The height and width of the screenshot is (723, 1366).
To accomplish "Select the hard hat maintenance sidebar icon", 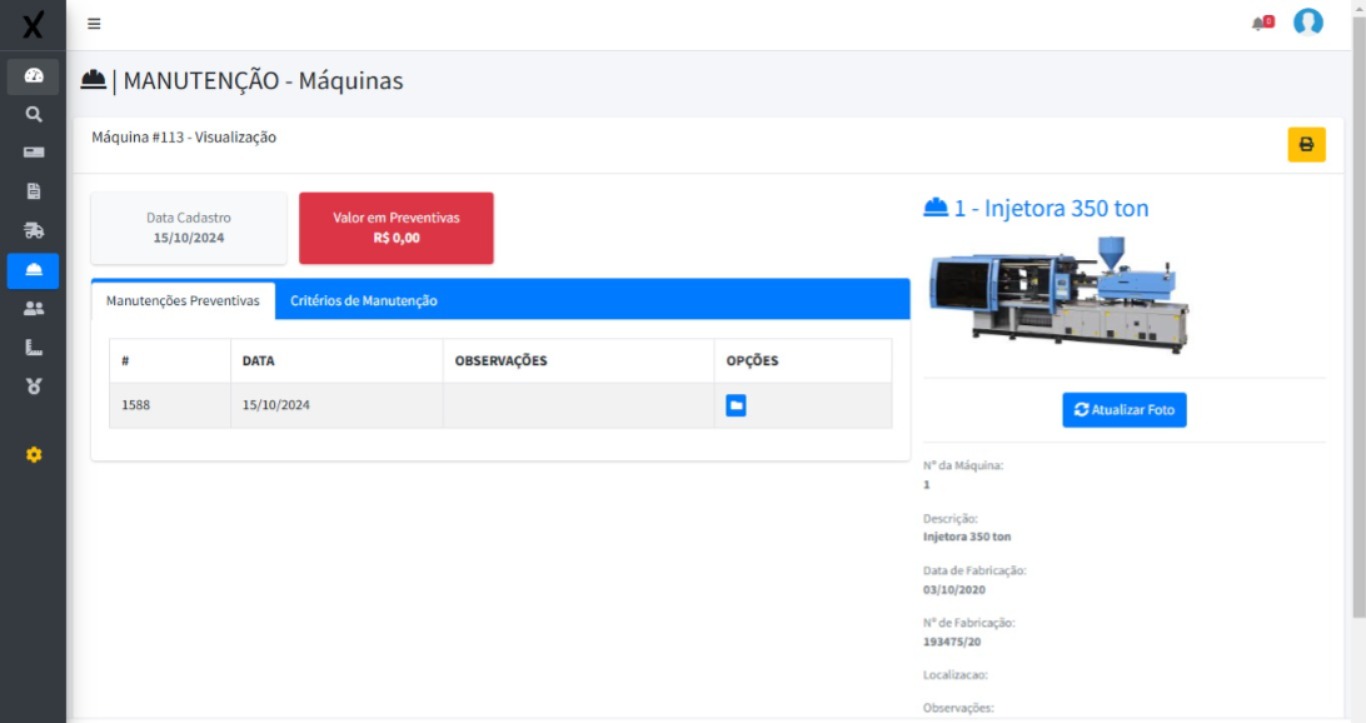I will (33, 270).
